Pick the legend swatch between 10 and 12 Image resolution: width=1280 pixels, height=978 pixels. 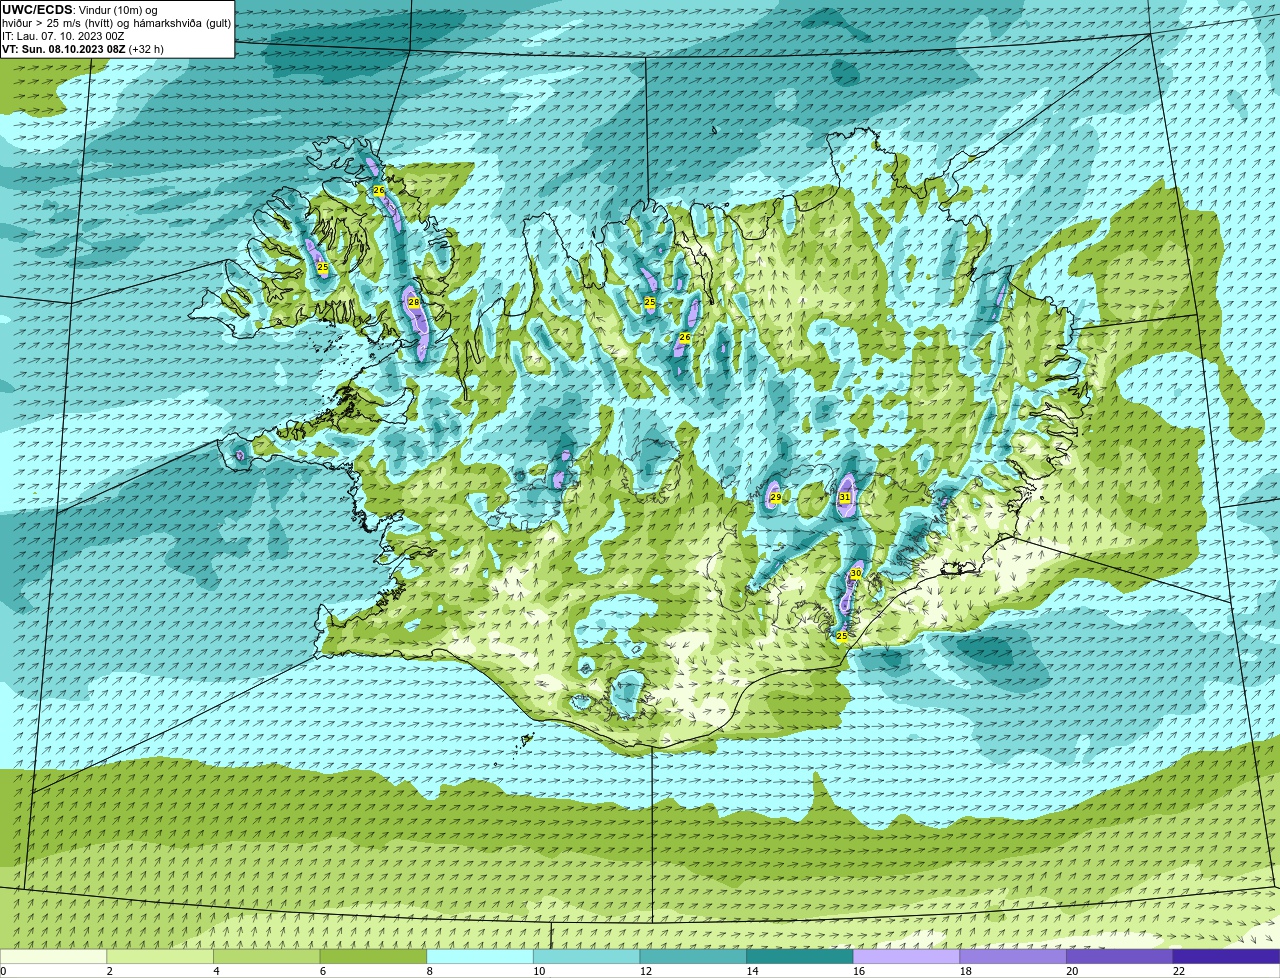coord(586,956)
